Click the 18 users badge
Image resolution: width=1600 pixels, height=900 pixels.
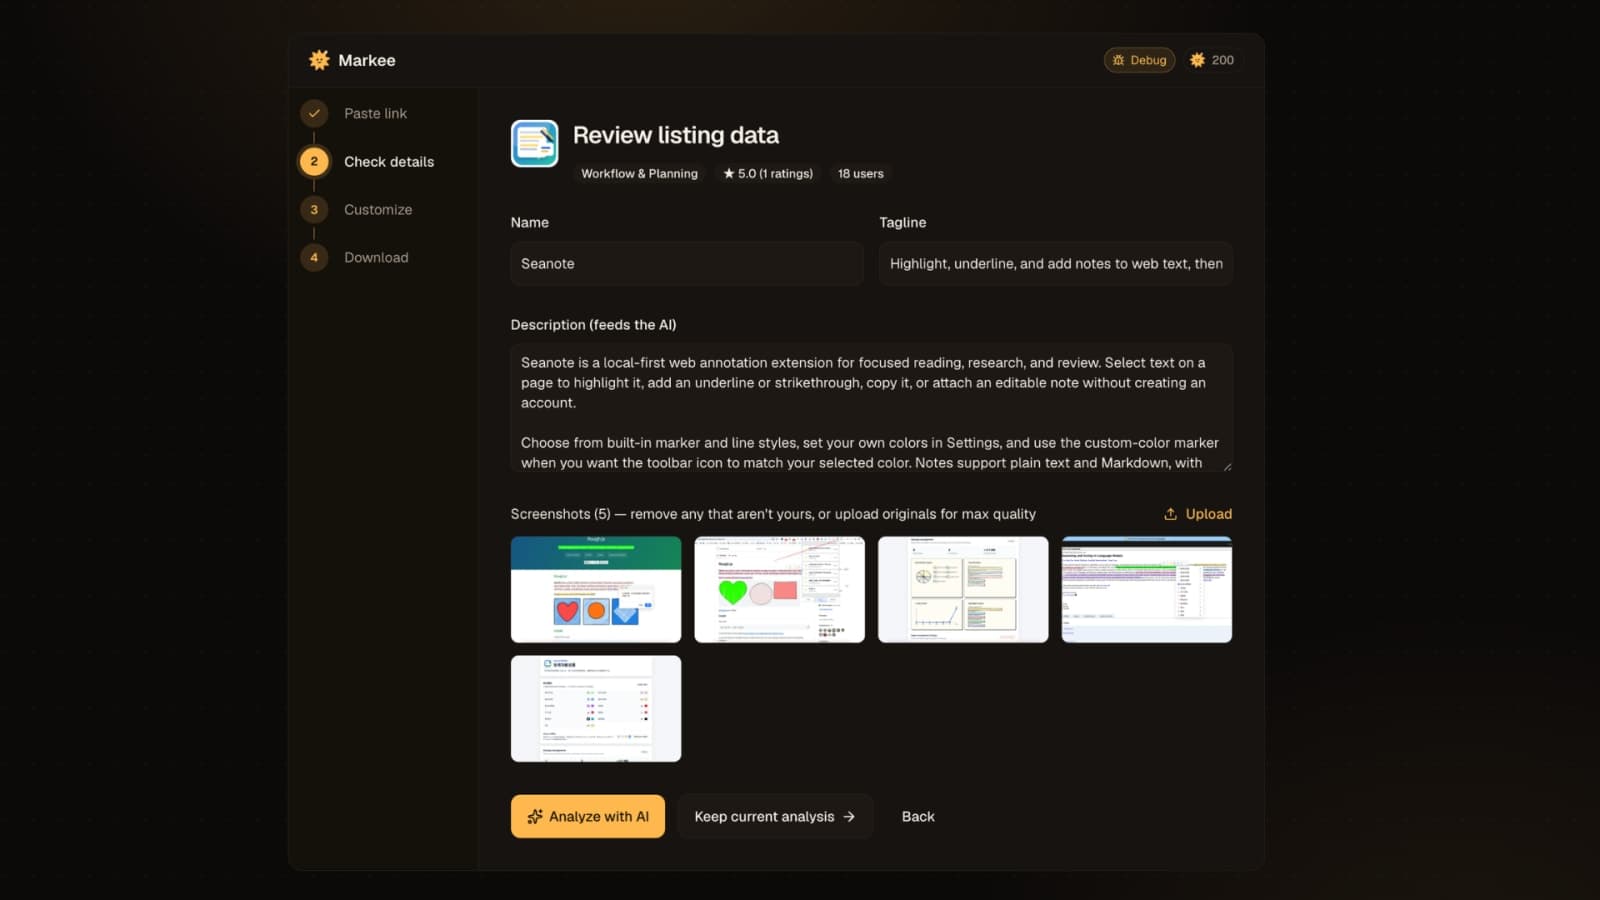point(860,174)
